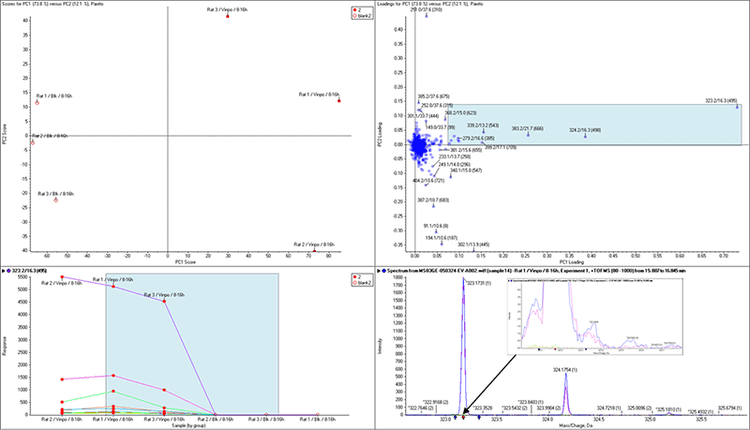This screenshot has height=430, width=750.
Task: Select loading point 323.2/16.3 (495)
Action: (x=738, y=107)
